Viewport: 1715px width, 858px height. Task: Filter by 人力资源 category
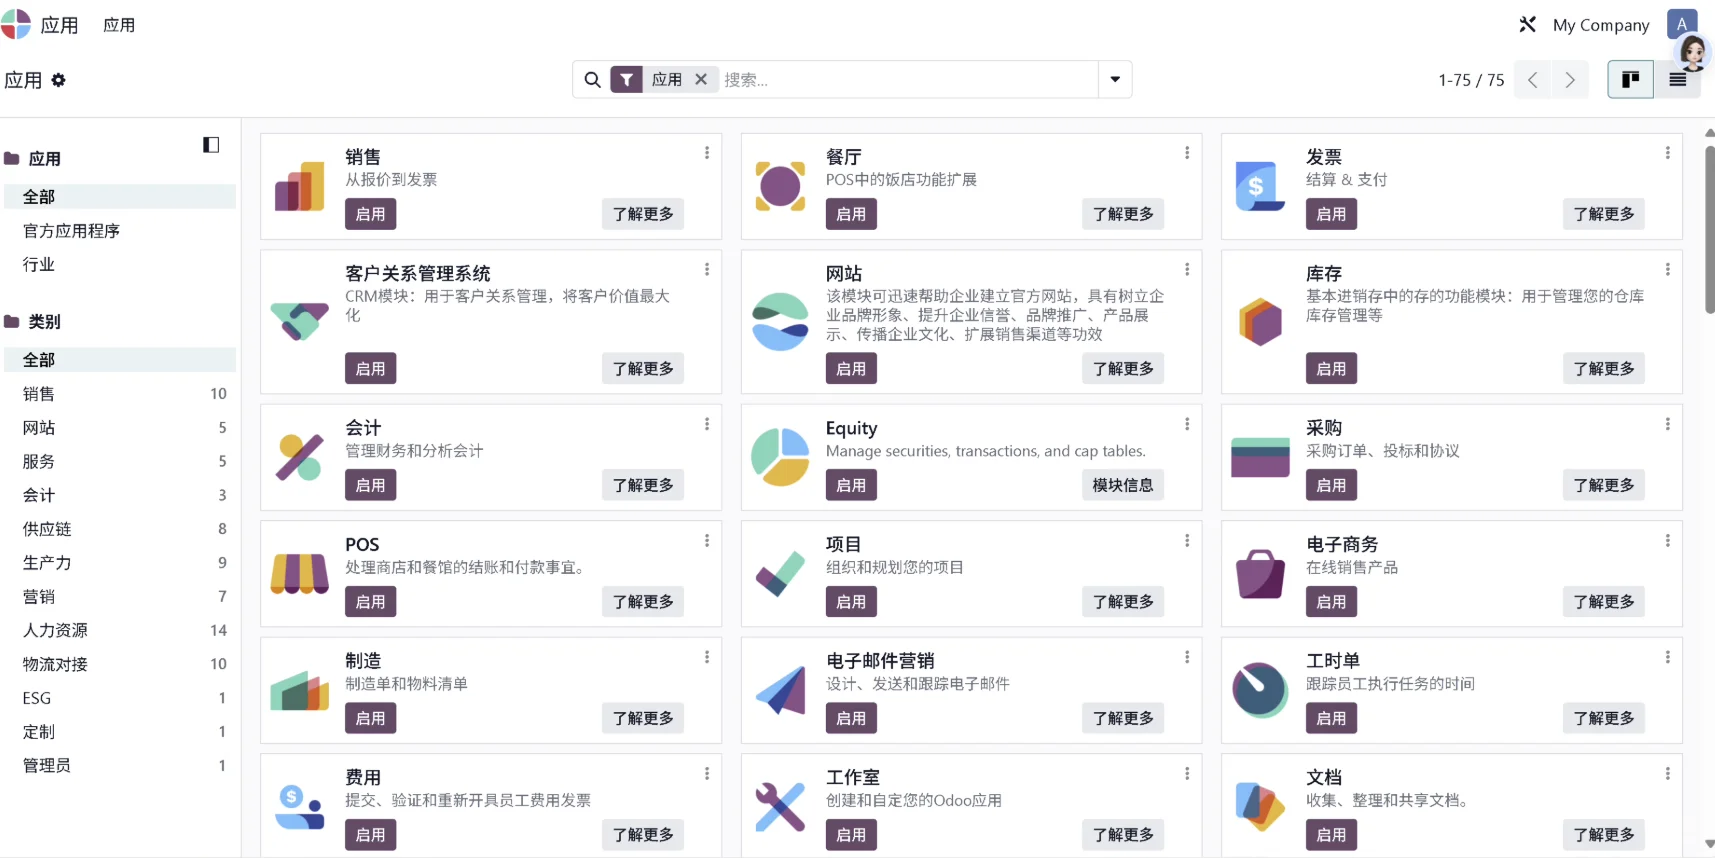[x=120, y=631]
